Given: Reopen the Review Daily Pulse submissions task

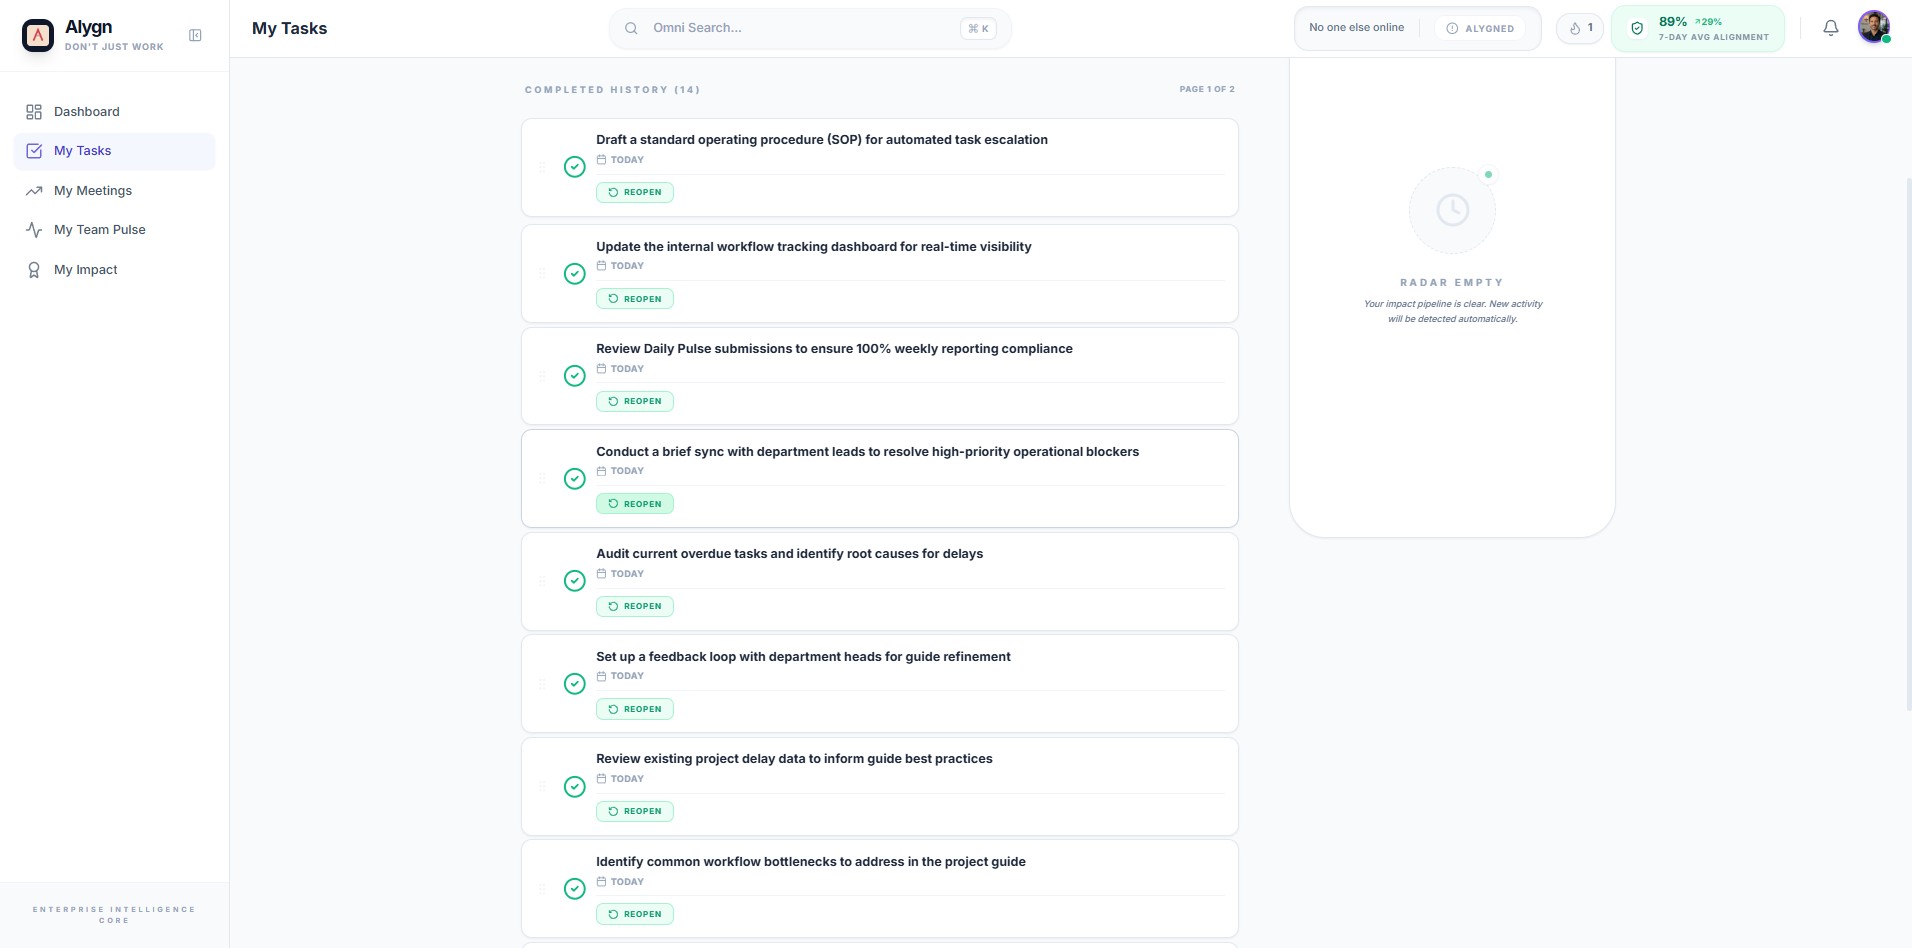Looking at the screenshot, I should point(635,401).
